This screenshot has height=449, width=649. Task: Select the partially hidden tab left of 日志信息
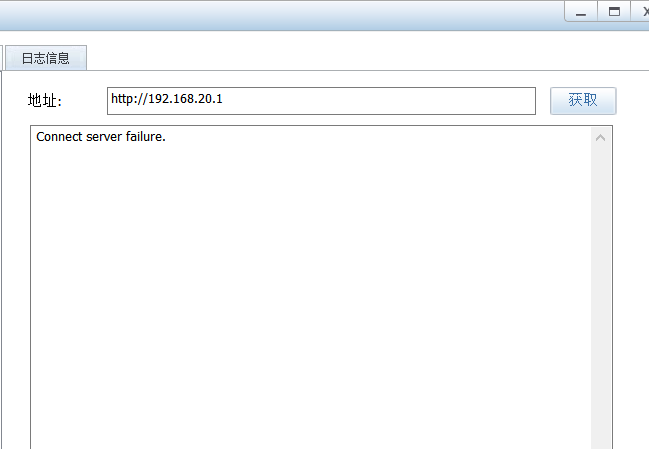coord(1,58)
